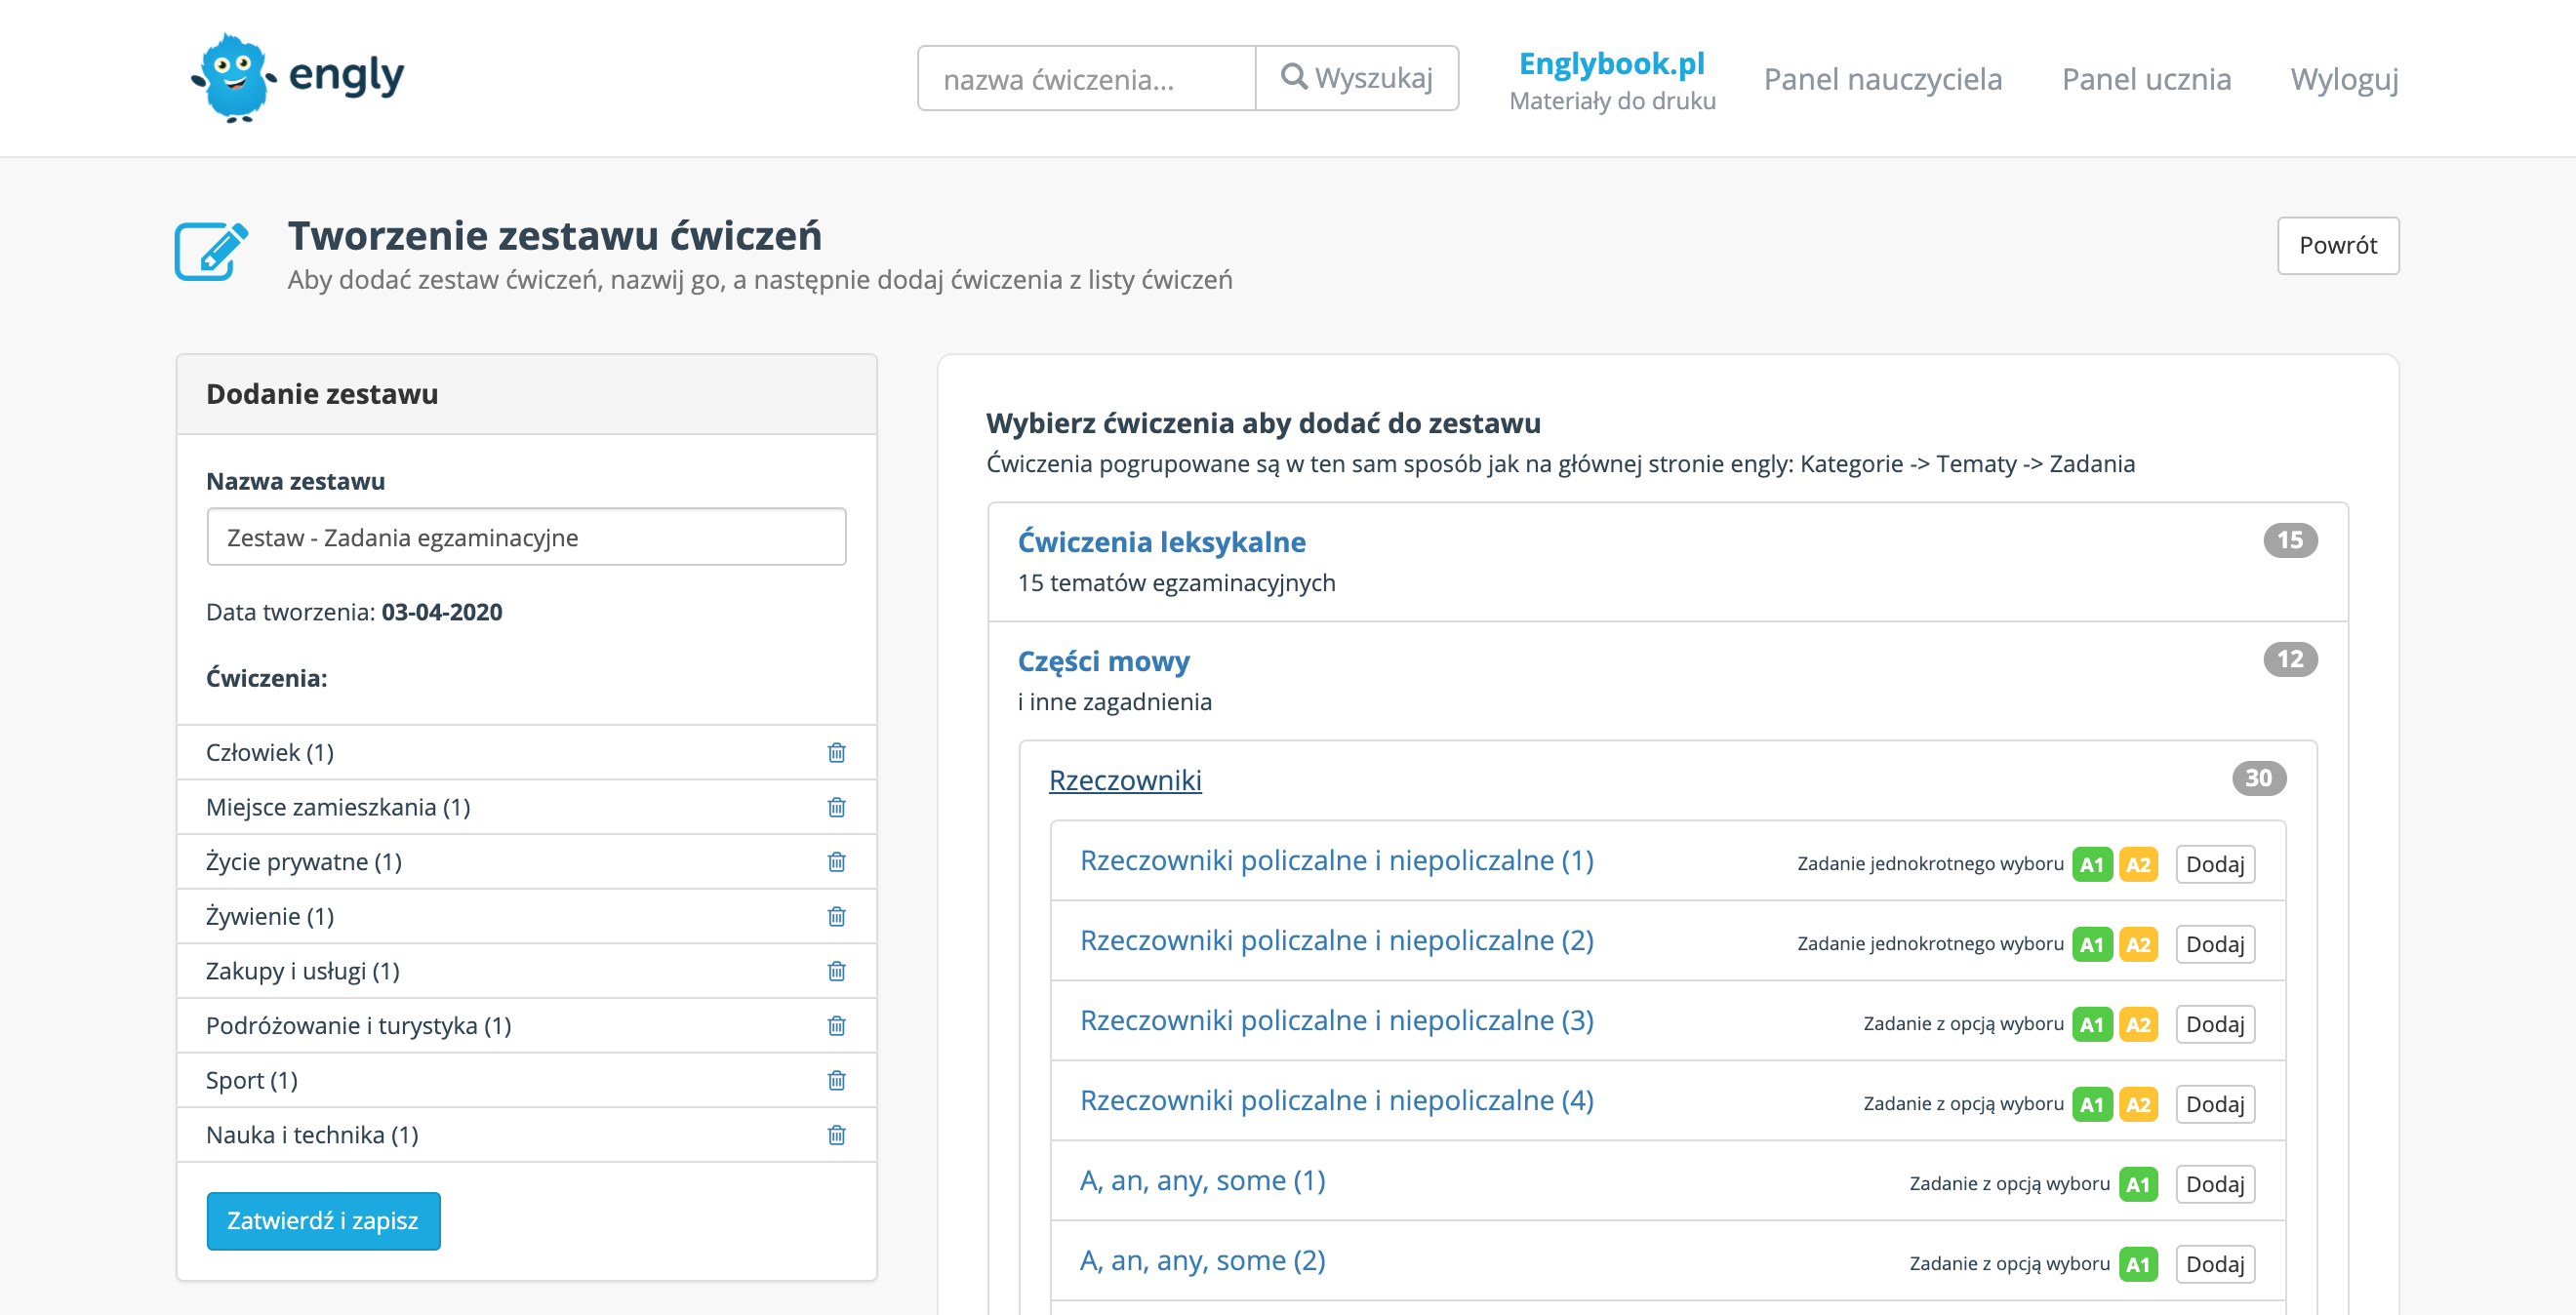Open Rzeczowniki policzalne i niepoliczalne (4) link

[1337, 1100]
